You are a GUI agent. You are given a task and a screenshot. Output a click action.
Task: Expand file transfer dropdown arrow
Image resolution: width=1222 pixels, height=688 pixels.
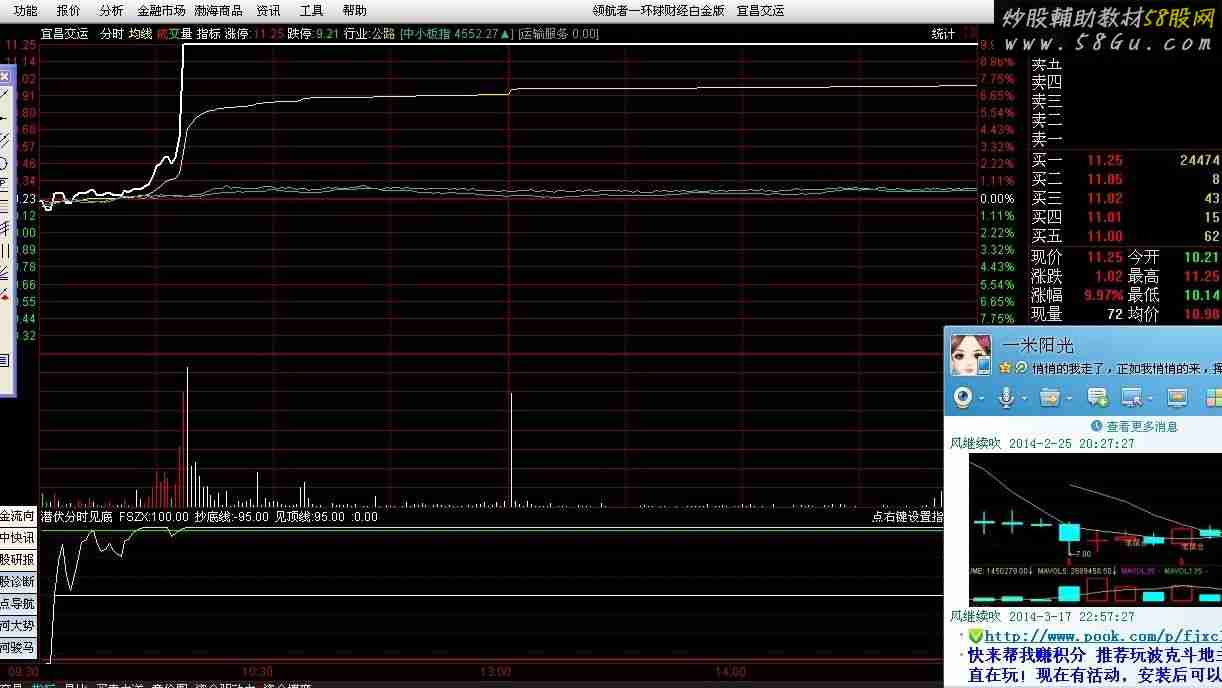click(1068, 399)
